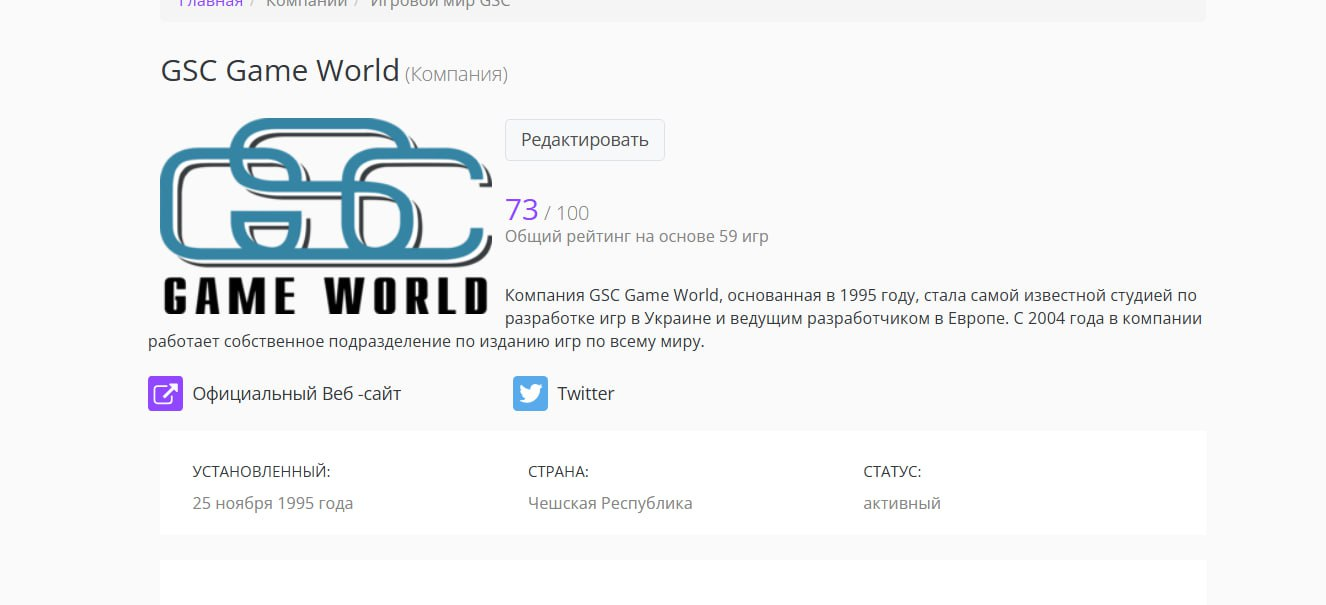Screen dimensions: 1326x605
Task: Click the Игровой мир GSC breadcrumb text
Action: pos(440,3)
